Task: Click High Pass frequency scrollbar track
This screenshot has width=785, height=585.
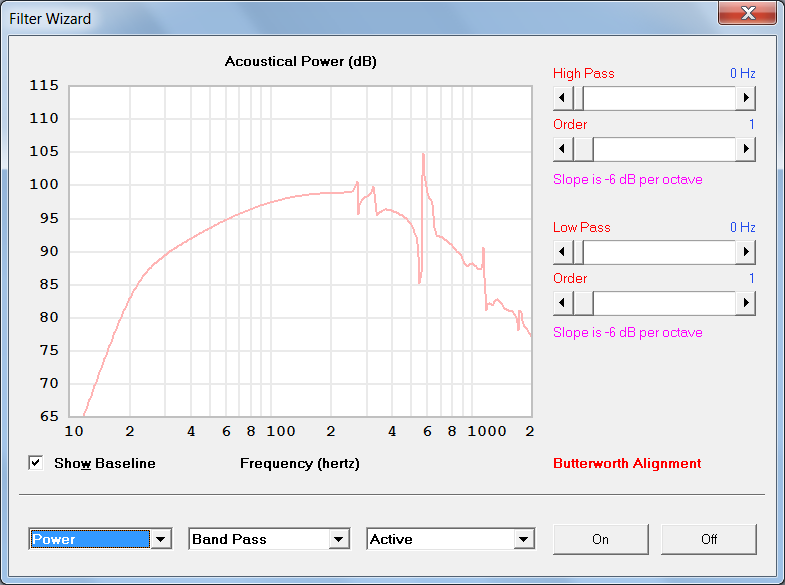Action: tap(659, 98)
